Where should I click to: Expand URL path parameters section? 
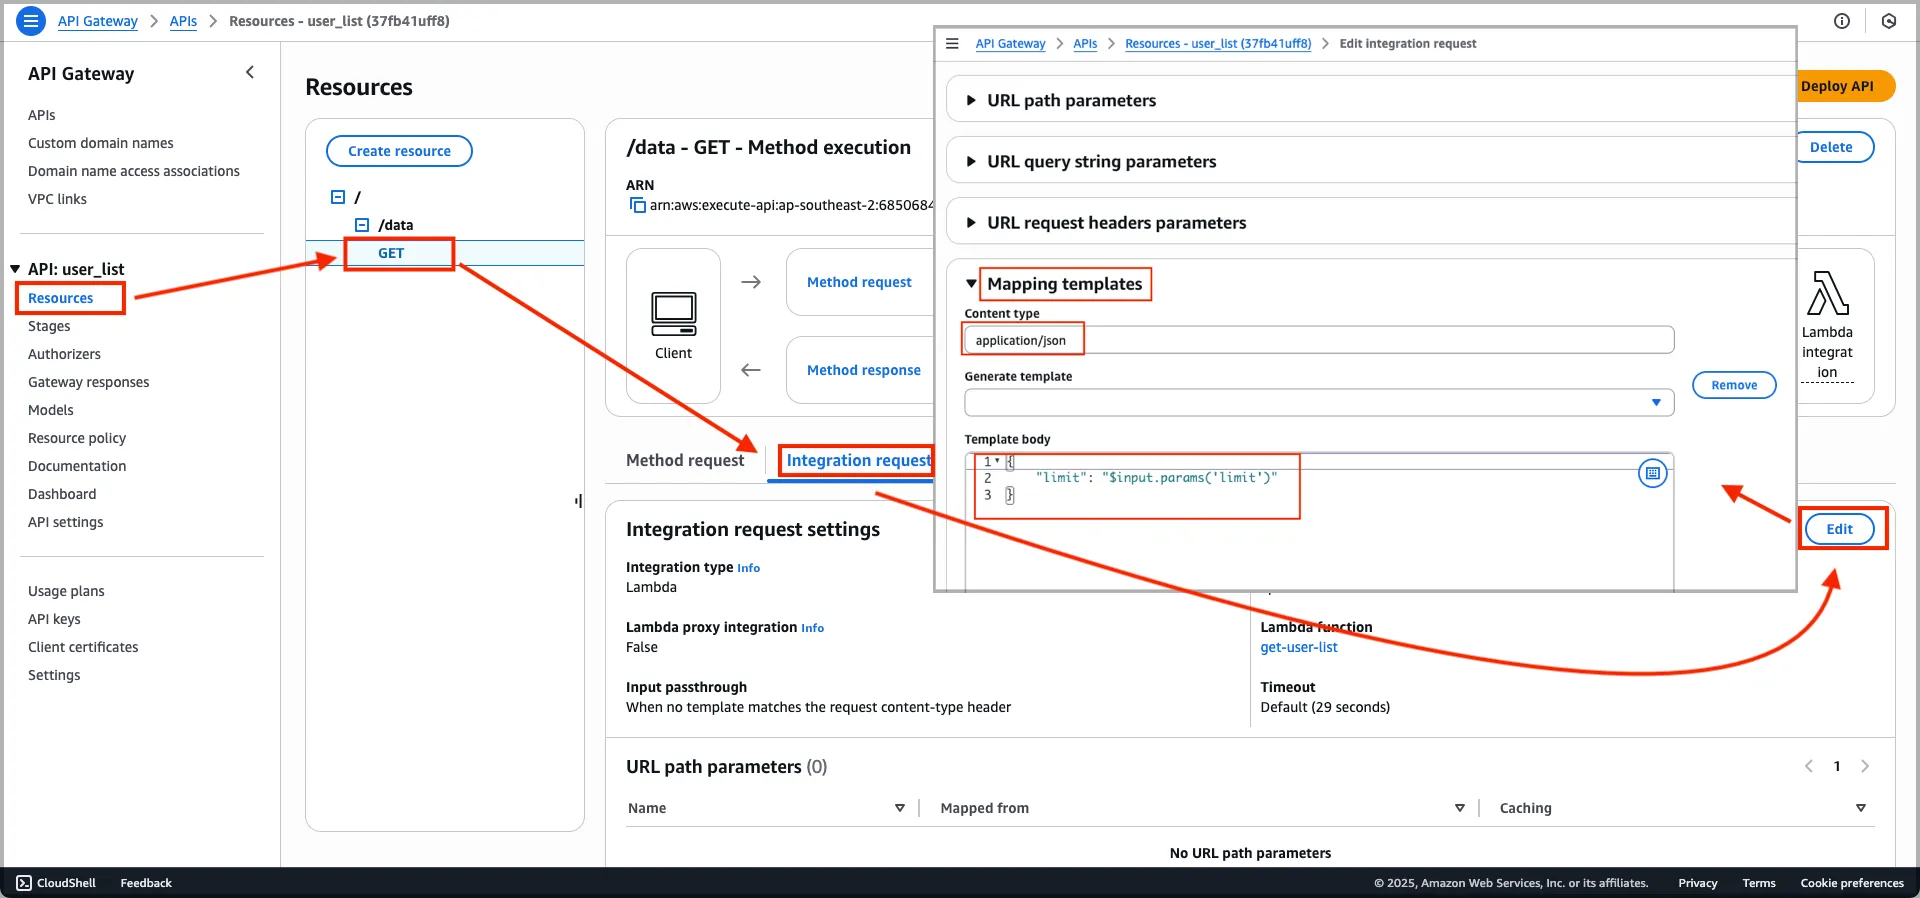click(x=970, y=100)
